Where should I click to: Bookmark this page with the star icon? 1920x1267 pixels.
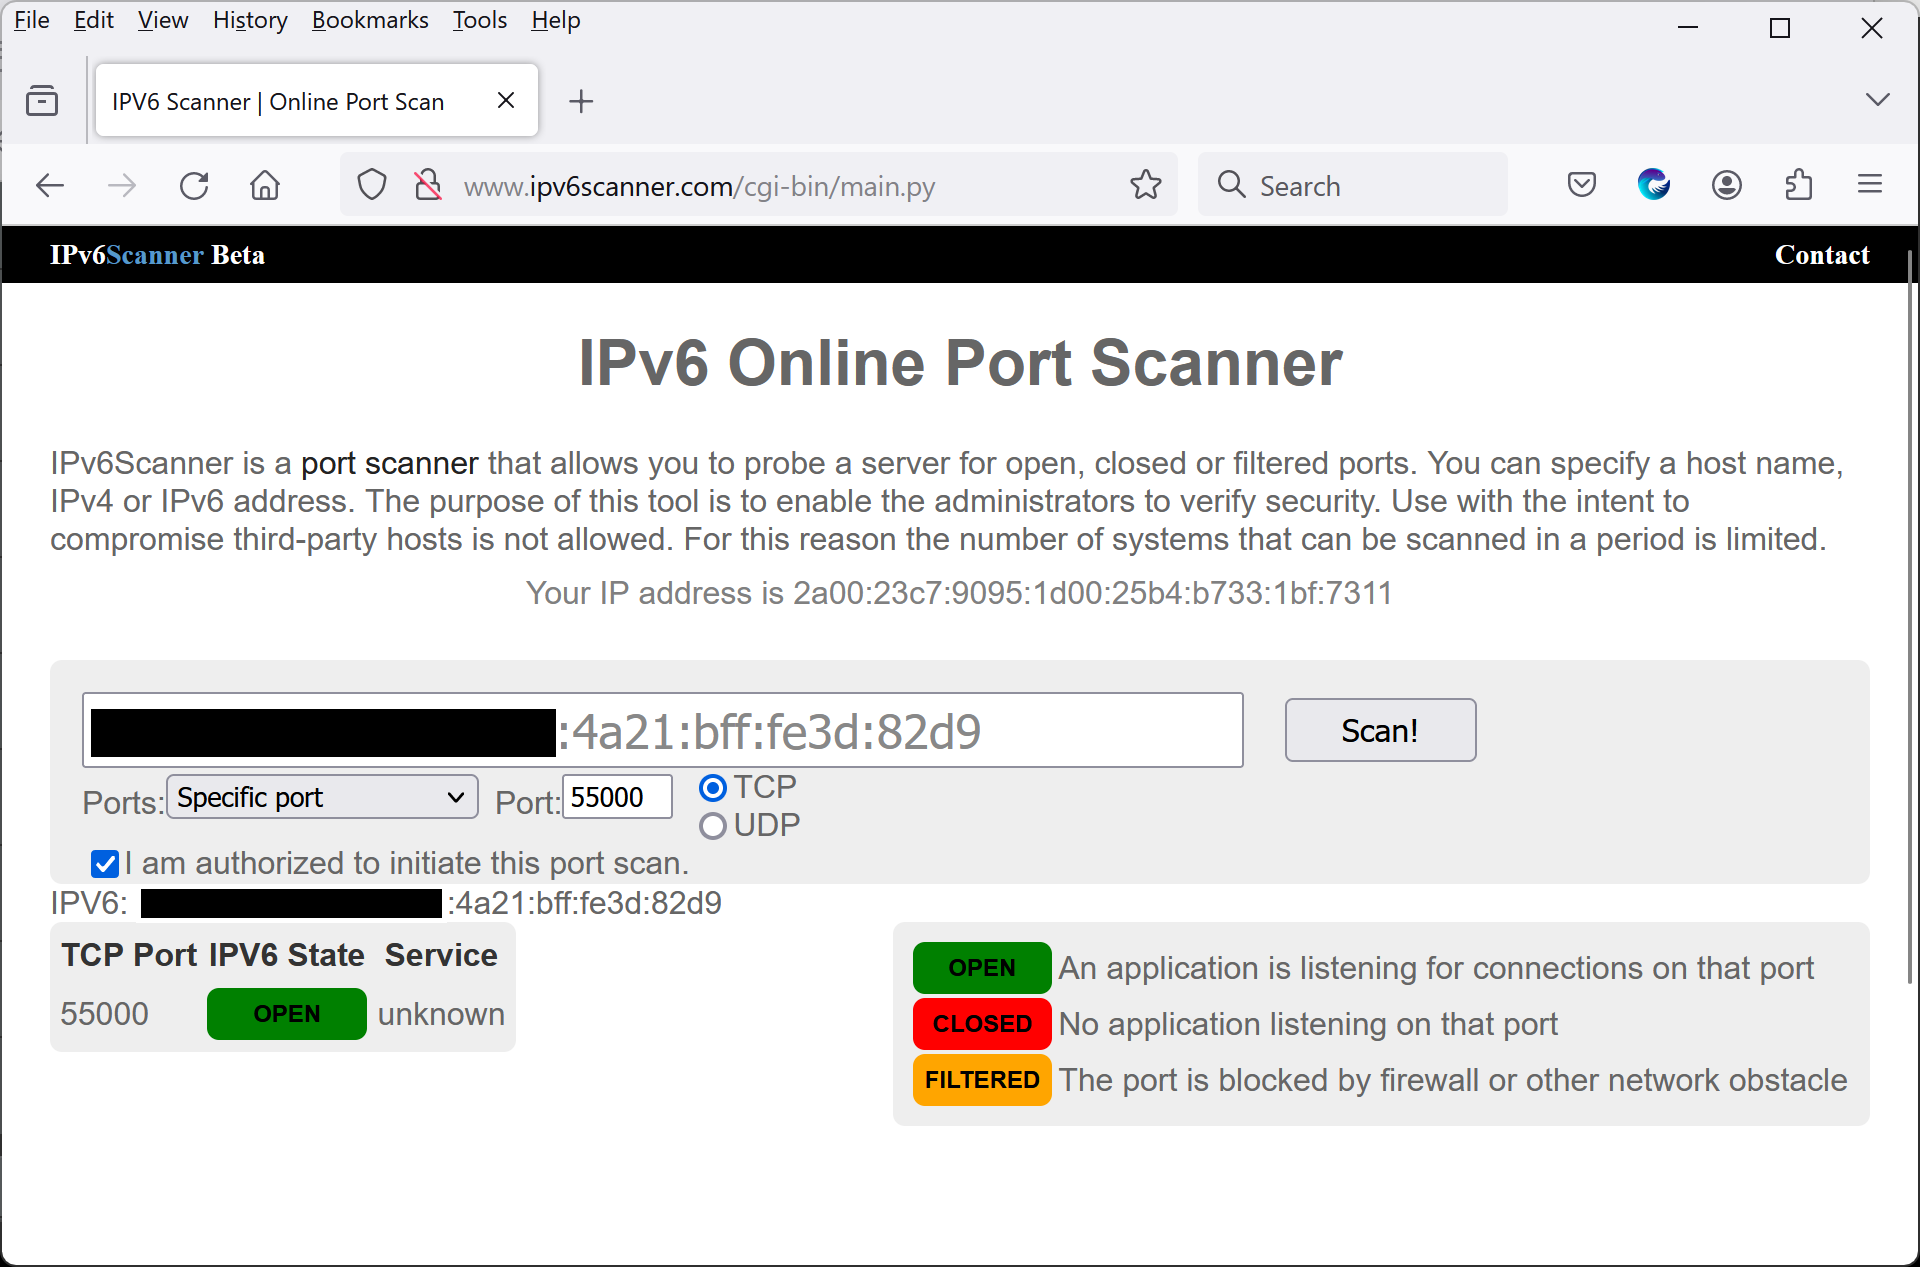[x=1146, y=185]
